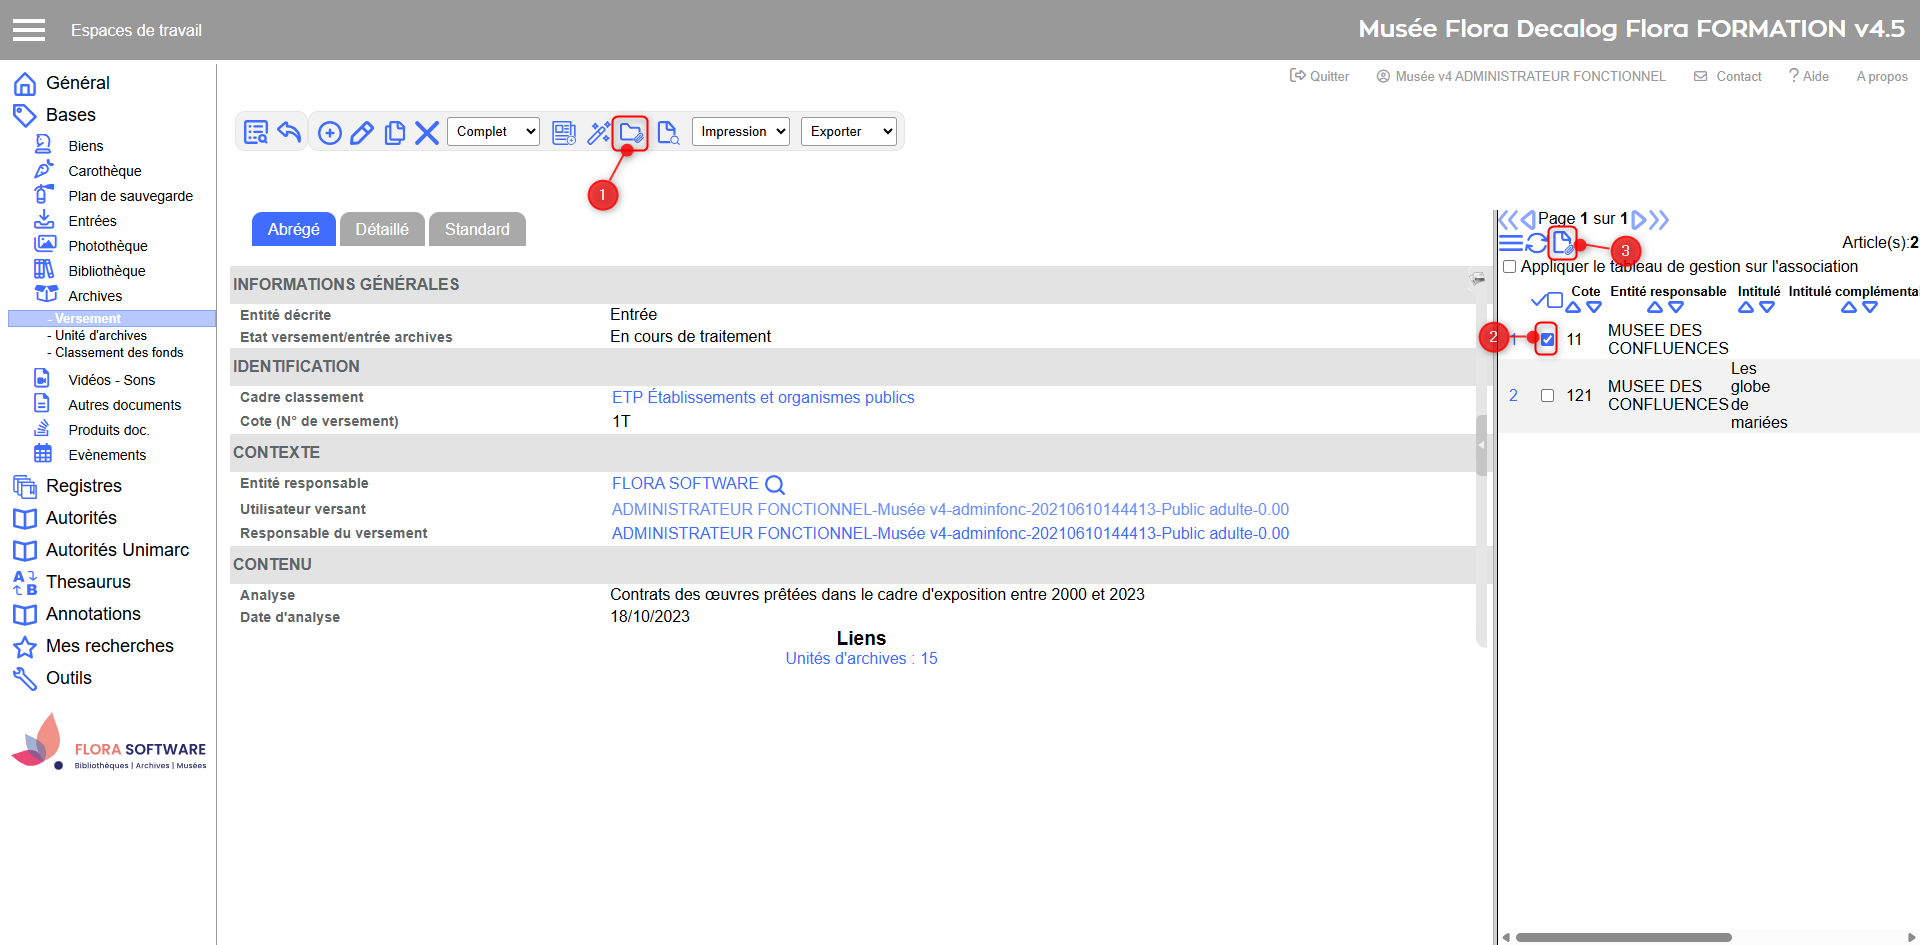Screen dimensions: 1920x945
Task: Switch to the Standard tab
Action: click(x=477, y=229)
